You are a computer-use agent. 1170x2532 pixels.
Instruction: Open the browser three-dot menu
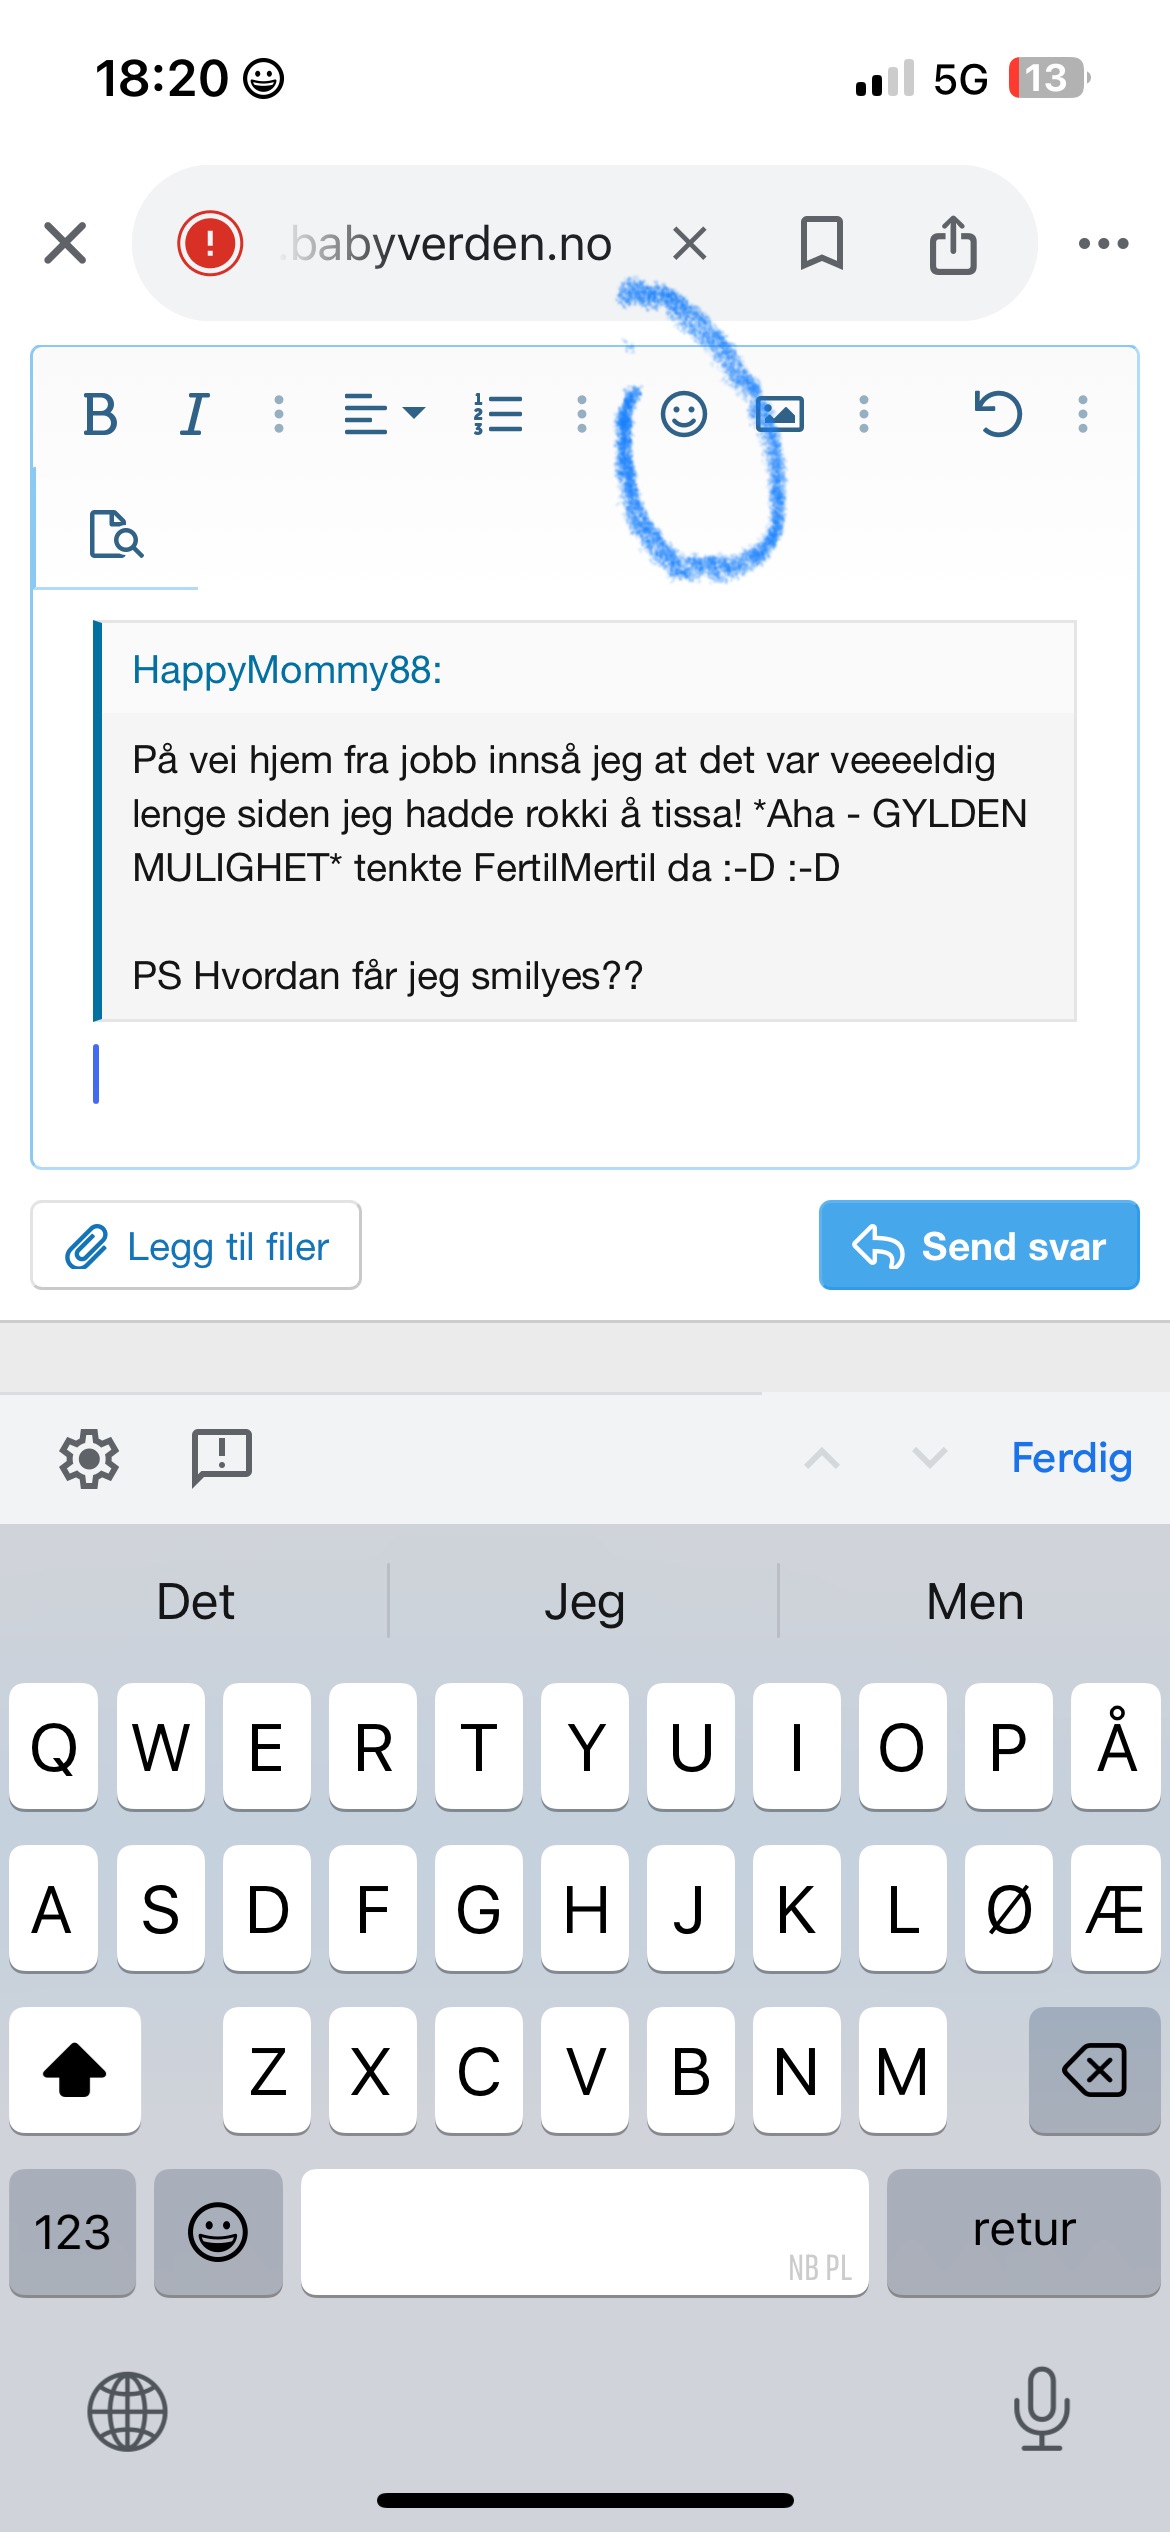1103,243
